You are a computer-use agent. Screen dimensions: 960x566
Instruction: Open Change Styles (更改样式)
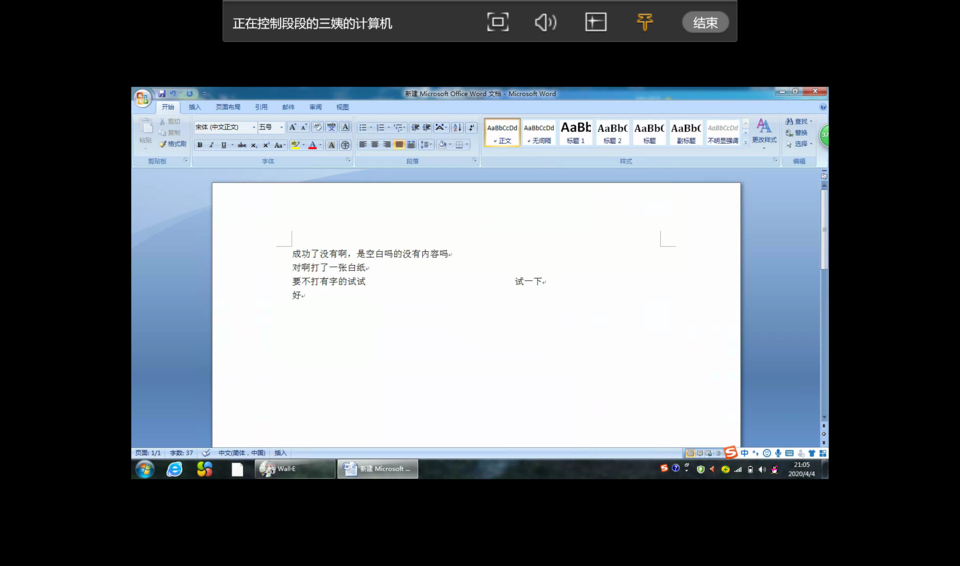click(x=763, y=132)
